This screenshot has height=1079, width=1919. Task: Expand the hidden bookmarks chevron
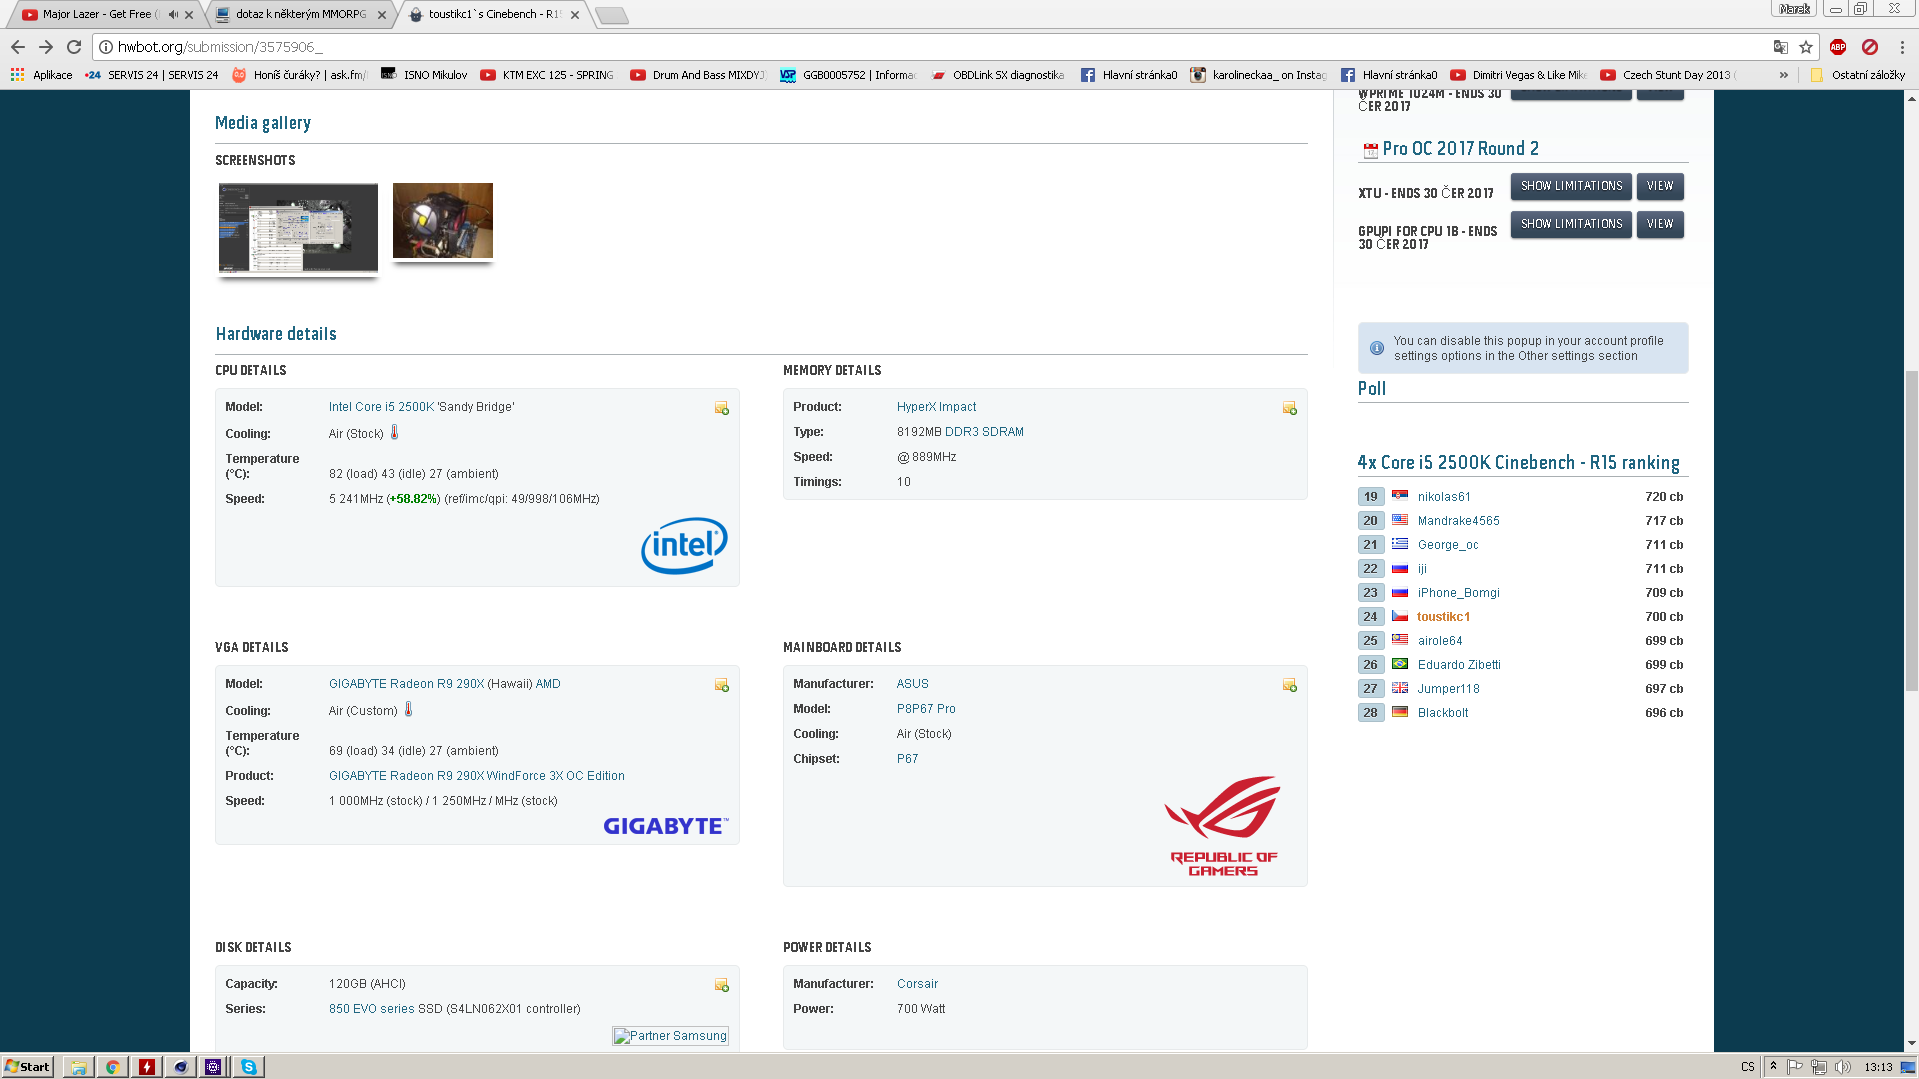pos(1783,75)
